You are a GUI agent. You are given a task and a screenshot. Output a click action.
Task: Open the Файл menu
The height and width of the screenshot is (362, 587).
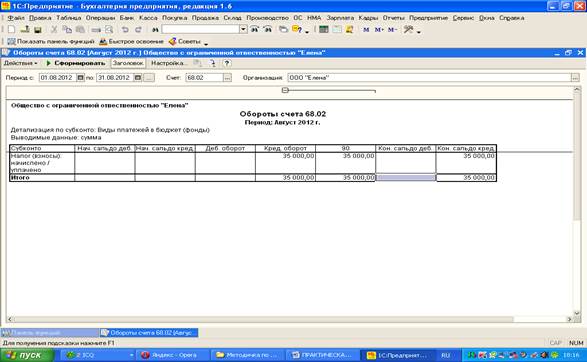(x=16, y=18)
